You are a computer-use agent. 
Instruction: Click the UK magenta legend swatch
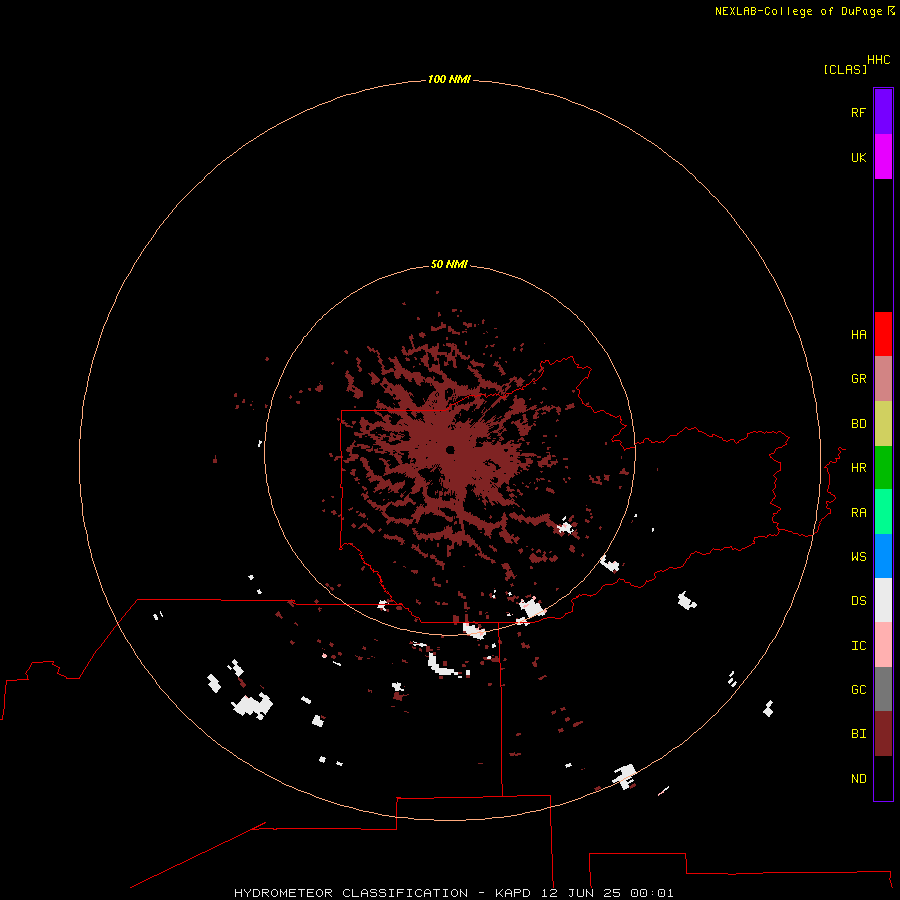[883, 157]
